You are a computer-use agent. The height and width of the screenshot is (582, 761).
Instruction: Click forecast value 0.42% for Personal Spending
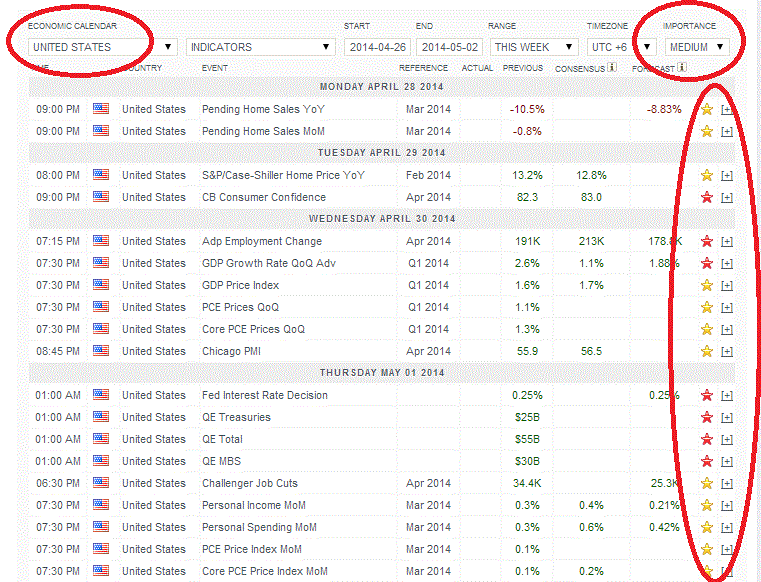pos(664,527)
